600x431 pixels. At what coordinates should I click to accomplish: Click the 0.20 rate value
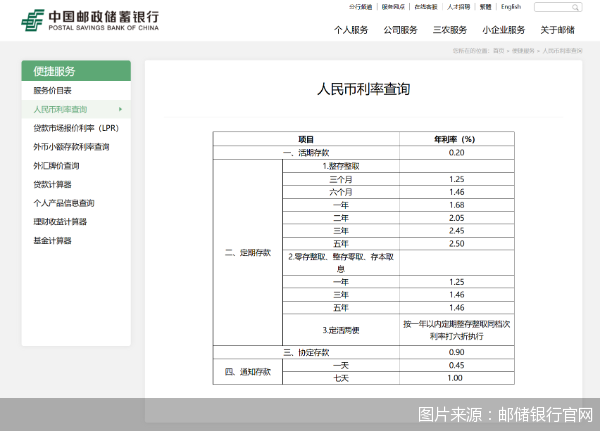(x=457, y=153)
